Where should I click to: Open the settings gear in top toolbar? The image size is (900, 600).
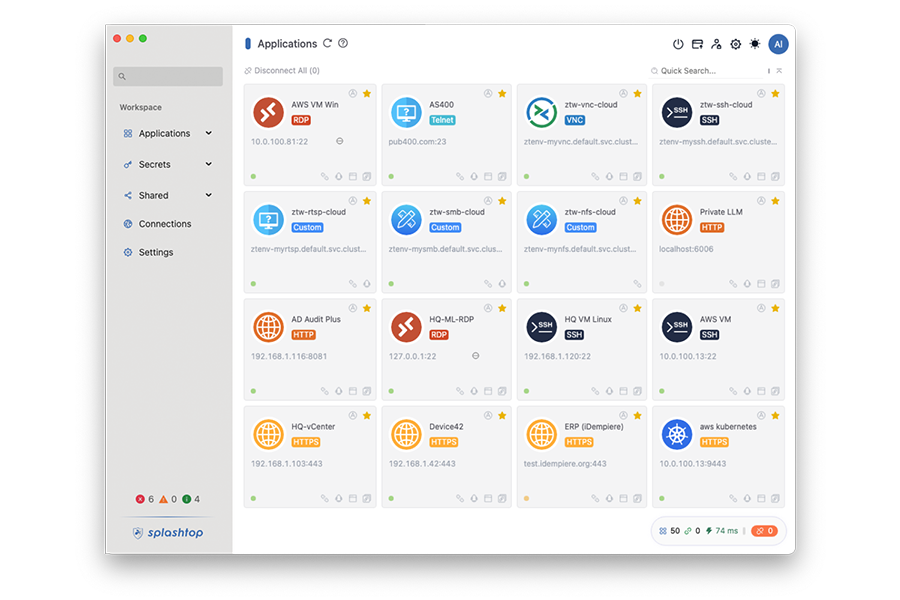click(x=736, y=44)
